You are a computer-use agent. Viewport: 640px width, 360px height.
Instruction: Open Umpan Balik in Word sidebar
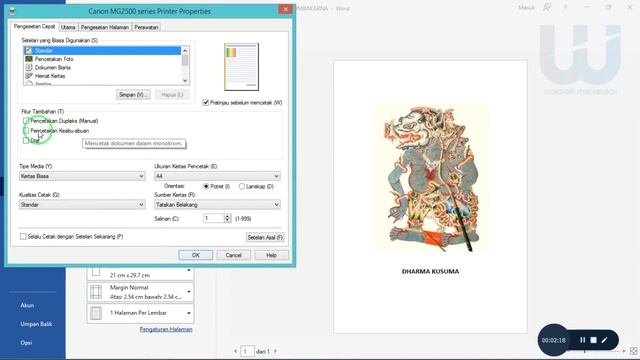[x=36, y=324]
